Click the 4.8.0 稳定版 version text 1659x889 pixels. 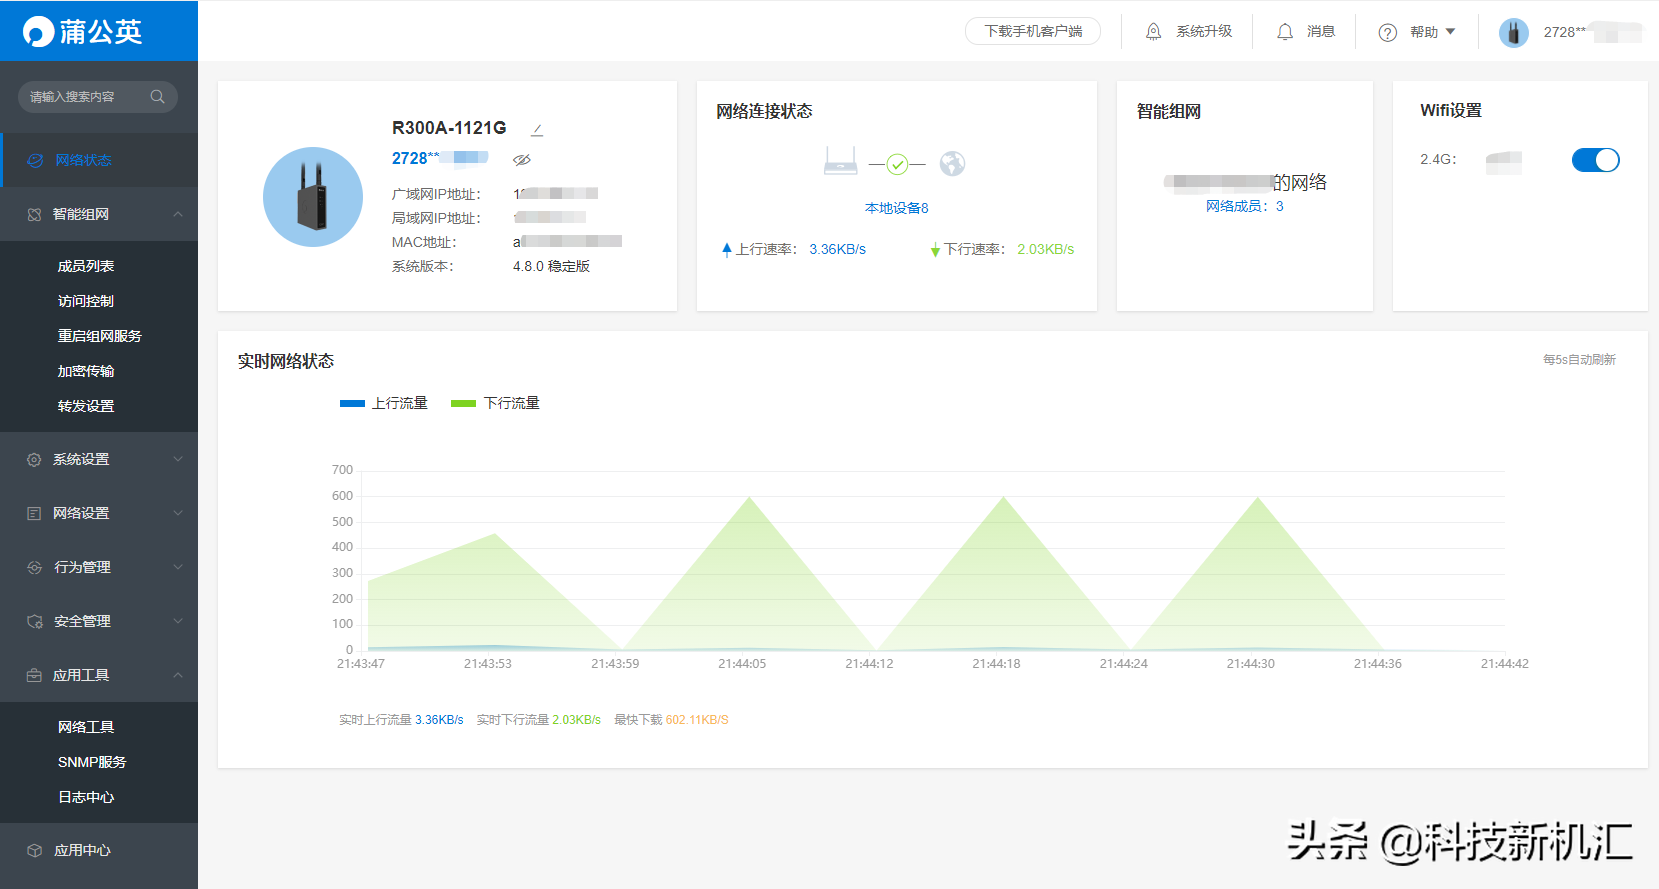tap(551, 266)
